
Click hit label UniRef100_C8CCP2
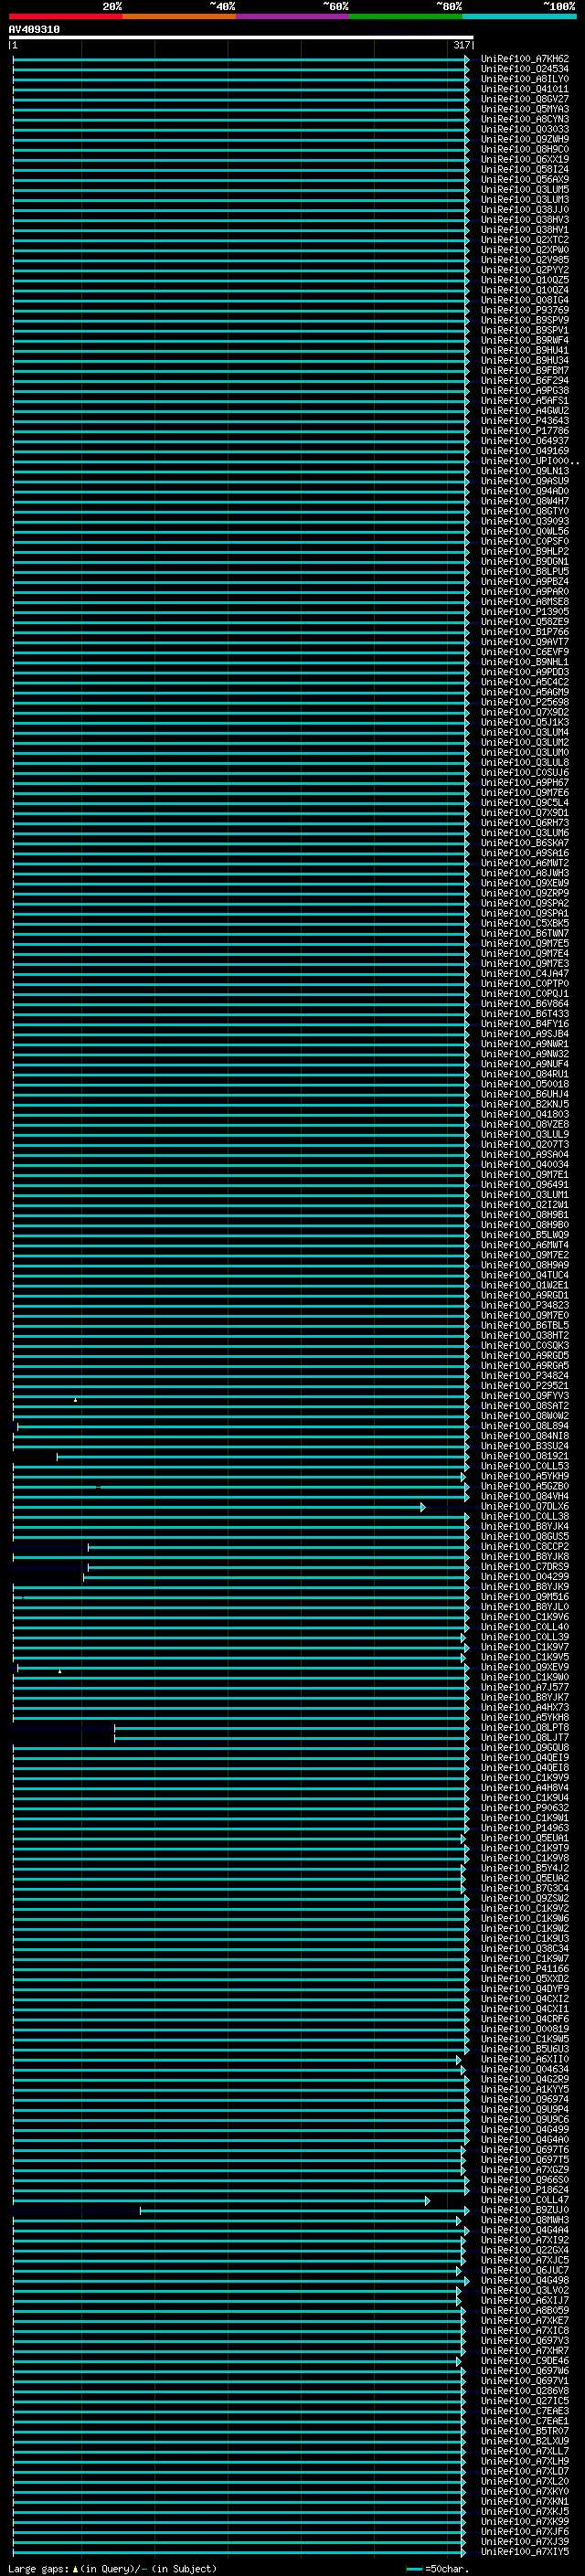524,1547
